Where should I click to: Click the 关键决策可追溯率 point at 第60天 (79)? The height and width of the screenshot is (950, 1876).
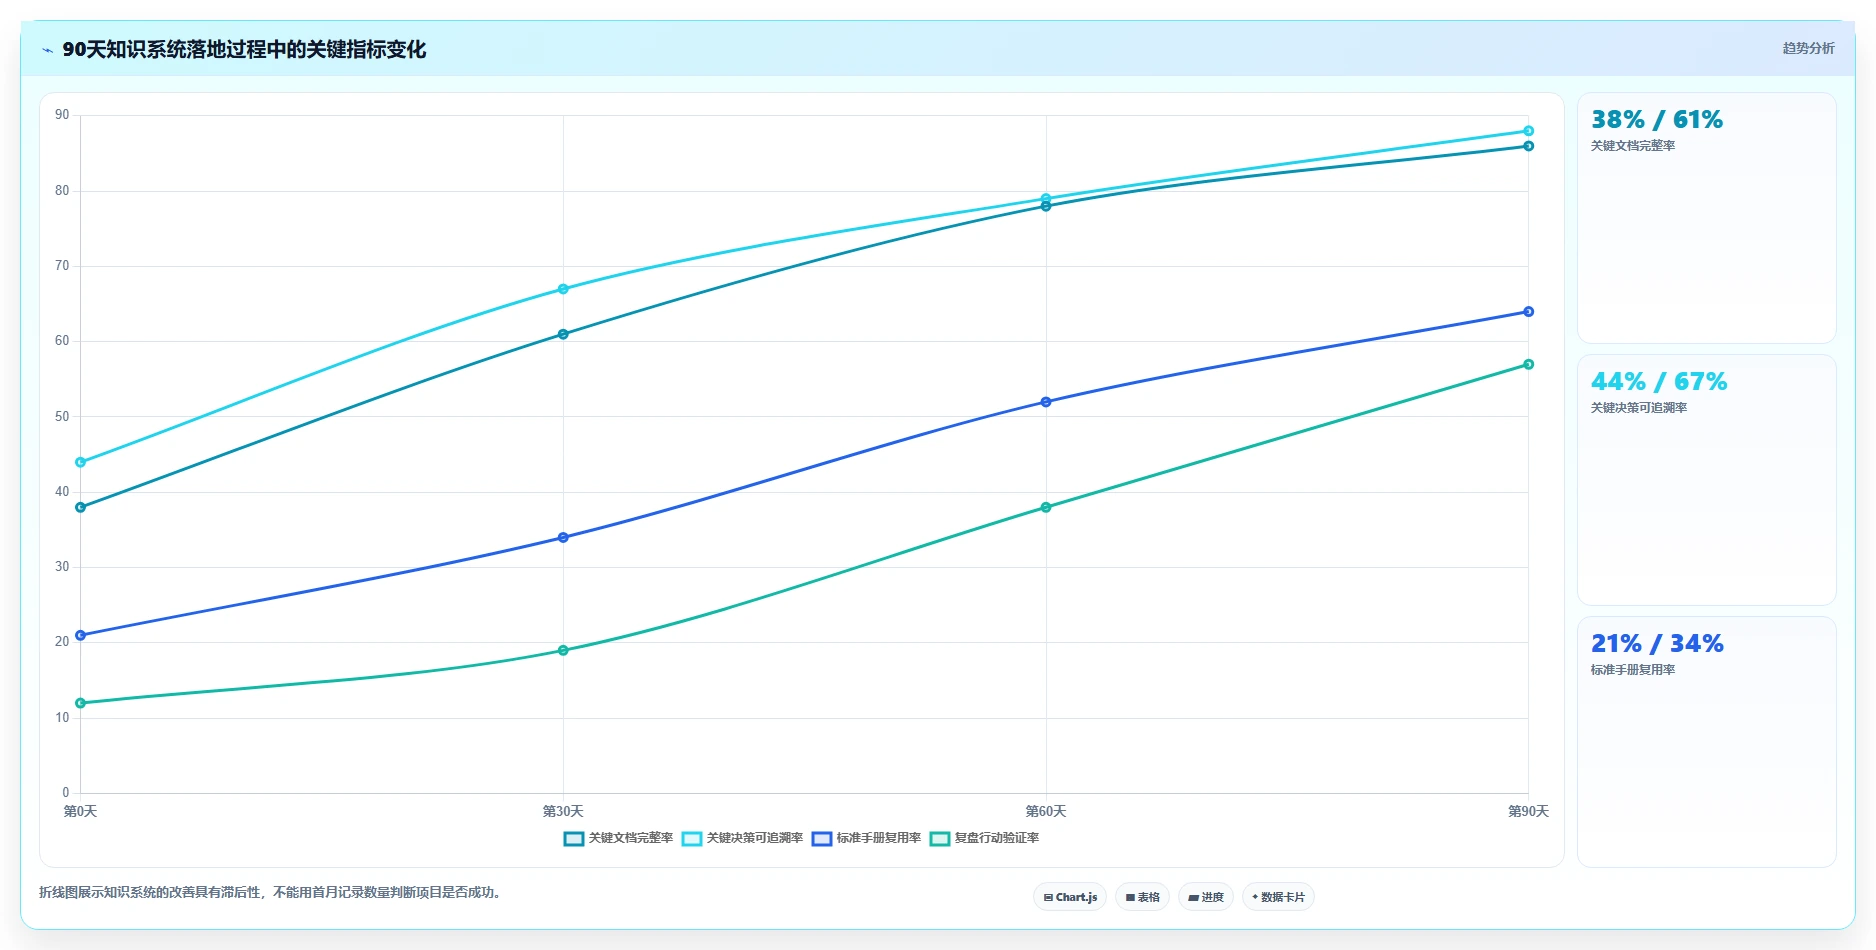1046,199
